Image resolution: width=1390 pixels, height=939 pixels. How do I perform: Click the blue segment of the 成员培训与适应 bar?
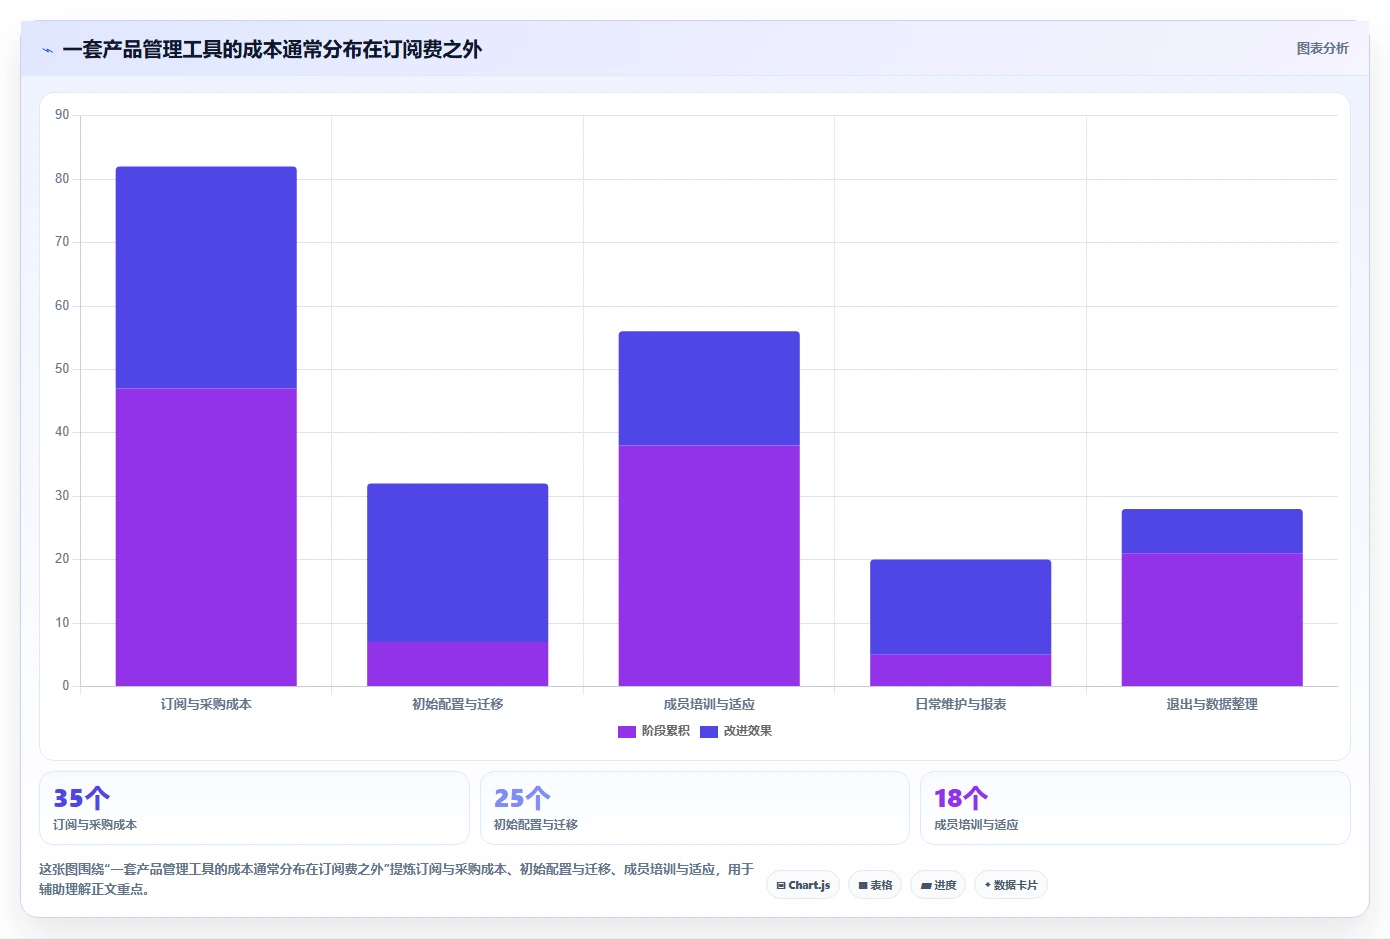click(709, 388)
